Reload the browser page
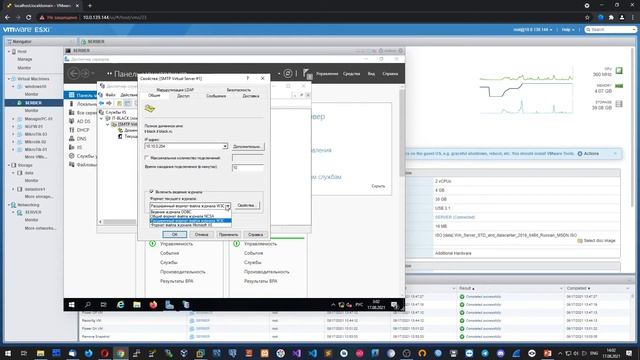Viewport: 640px width, 360px height. pyautogui.click(x=28, y=18)
